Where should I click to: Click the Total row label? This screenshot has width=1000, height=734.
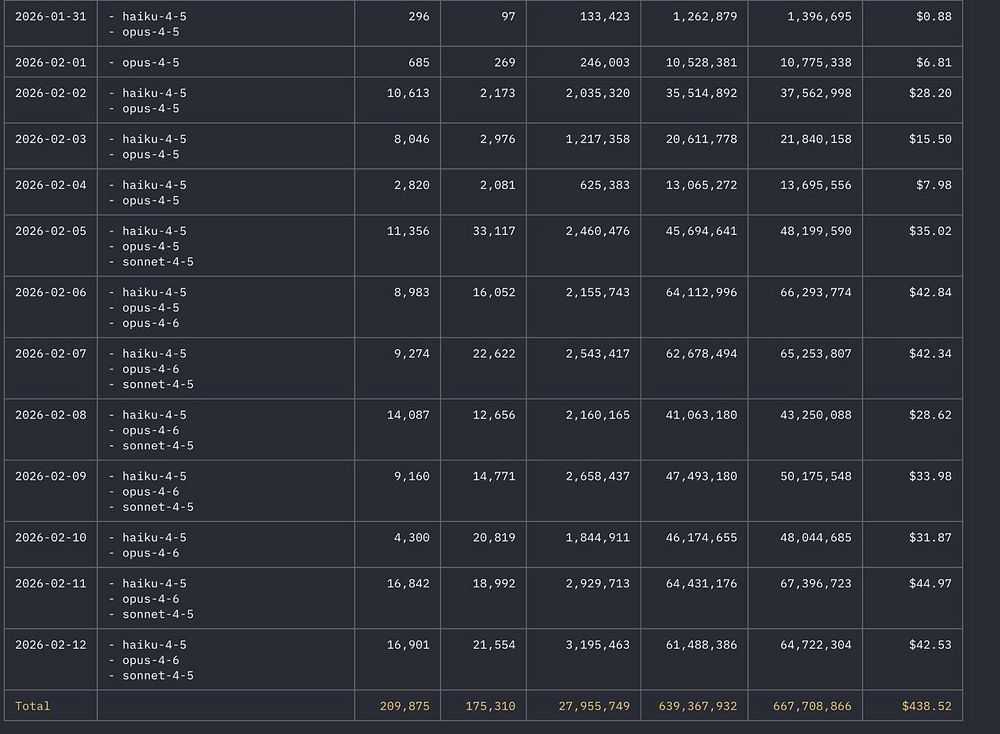[32, 706]
